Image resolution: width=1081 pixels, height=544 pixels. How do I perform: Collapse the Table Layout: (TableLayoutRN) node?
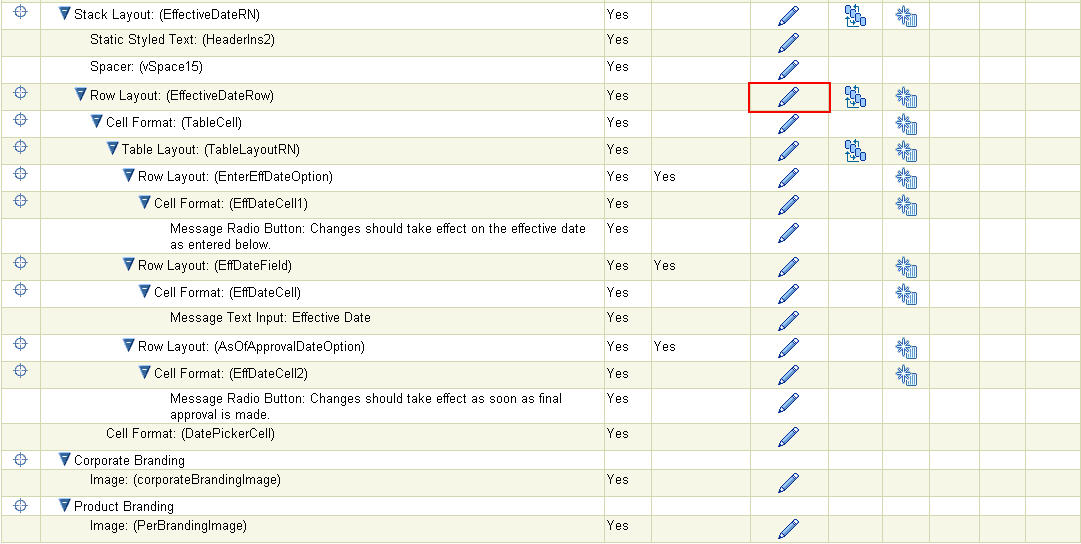pyautogui.click(x=112, y=148)
